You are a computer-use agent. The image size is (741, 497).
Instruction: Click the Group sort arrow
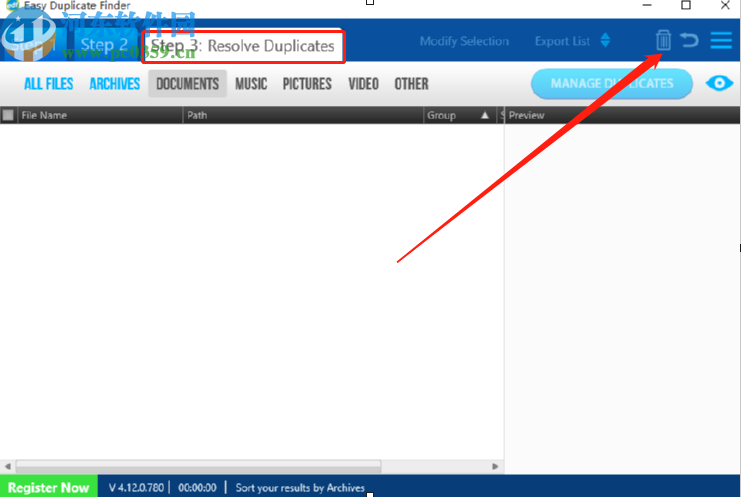click(485, 115)
